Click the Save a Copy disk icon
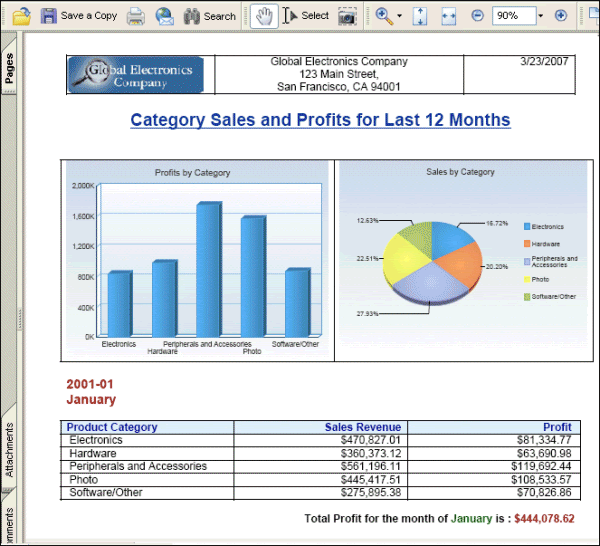Viewport: 600px width, 546px height. (x=49, y=16)
